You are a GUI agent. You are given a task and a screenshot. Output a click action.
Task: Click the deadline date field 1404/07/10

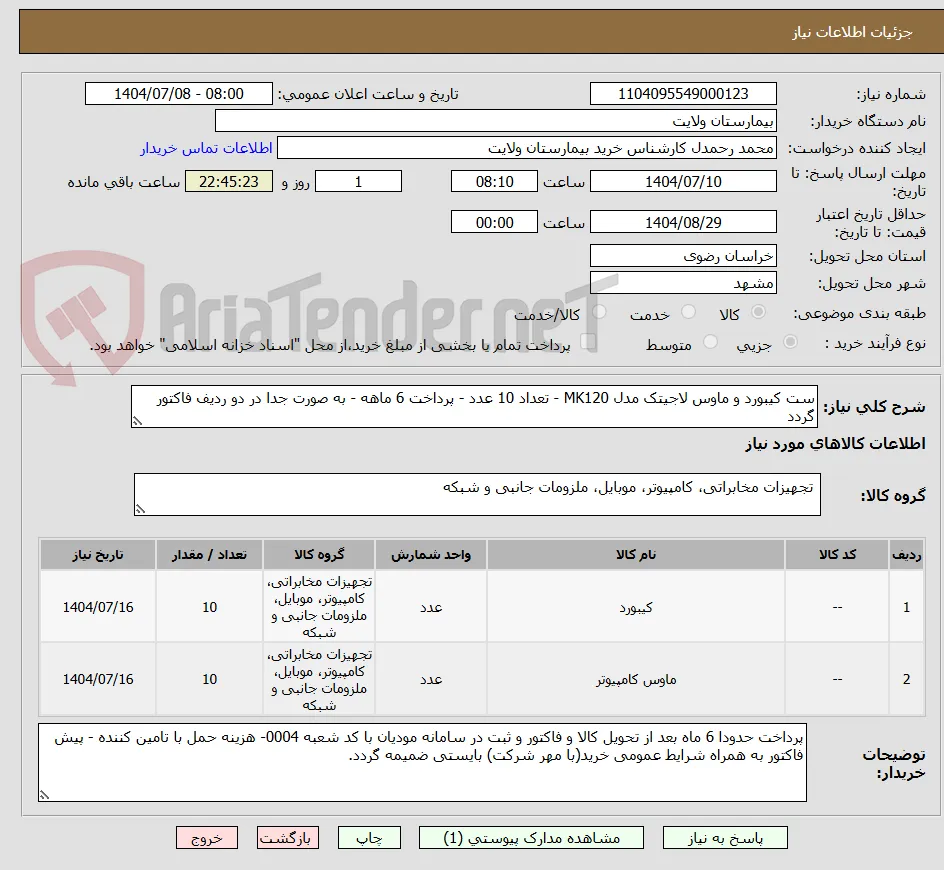tap(683, 181)
